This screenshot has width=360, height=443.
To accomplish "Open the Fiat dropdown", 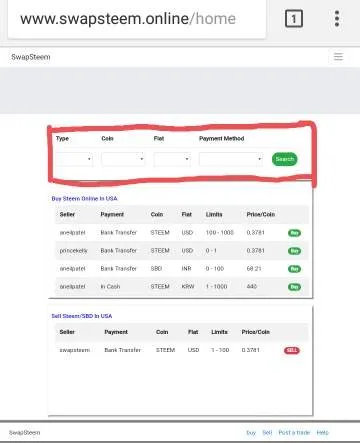I will click(172, 159).
